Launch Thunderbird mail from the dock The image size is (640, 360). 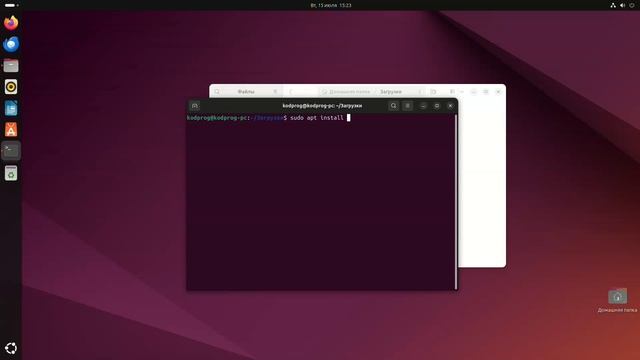(x=11, y=44)
